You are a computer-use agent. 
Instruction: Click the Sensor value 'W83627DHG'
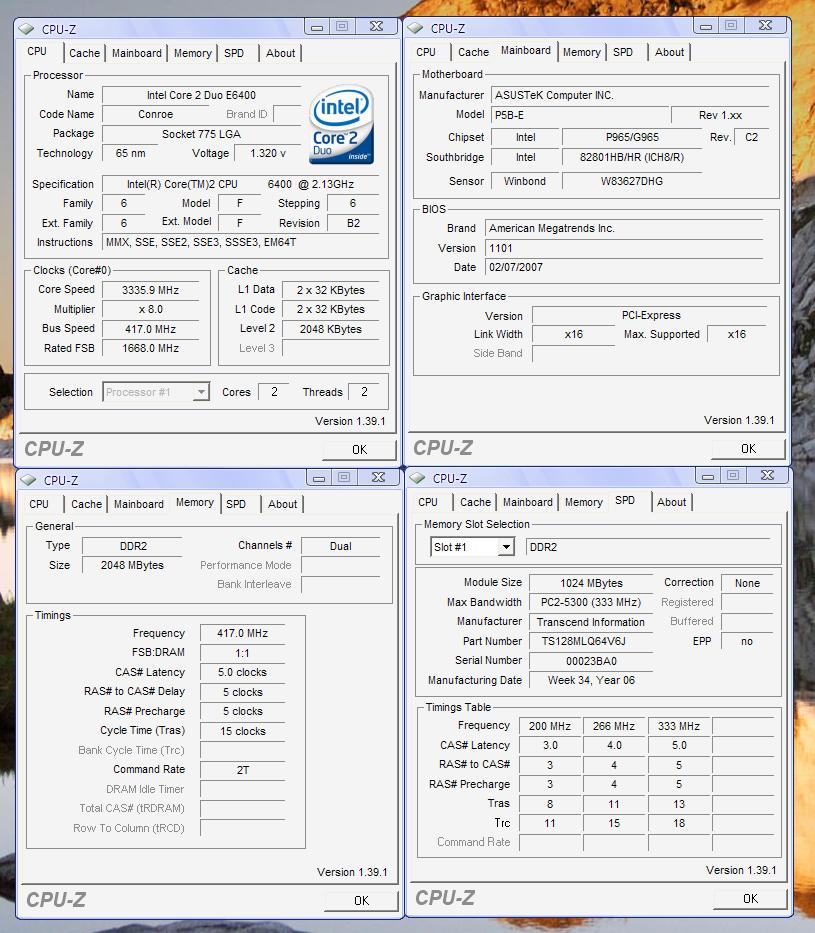pyautogui.click(x=632, y=181)
